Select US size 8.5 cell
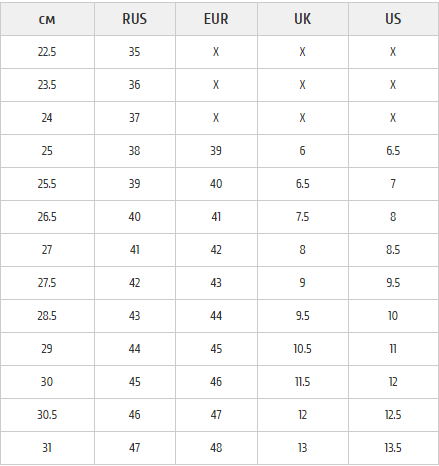 pyautogui.click(x=393, y=250)
